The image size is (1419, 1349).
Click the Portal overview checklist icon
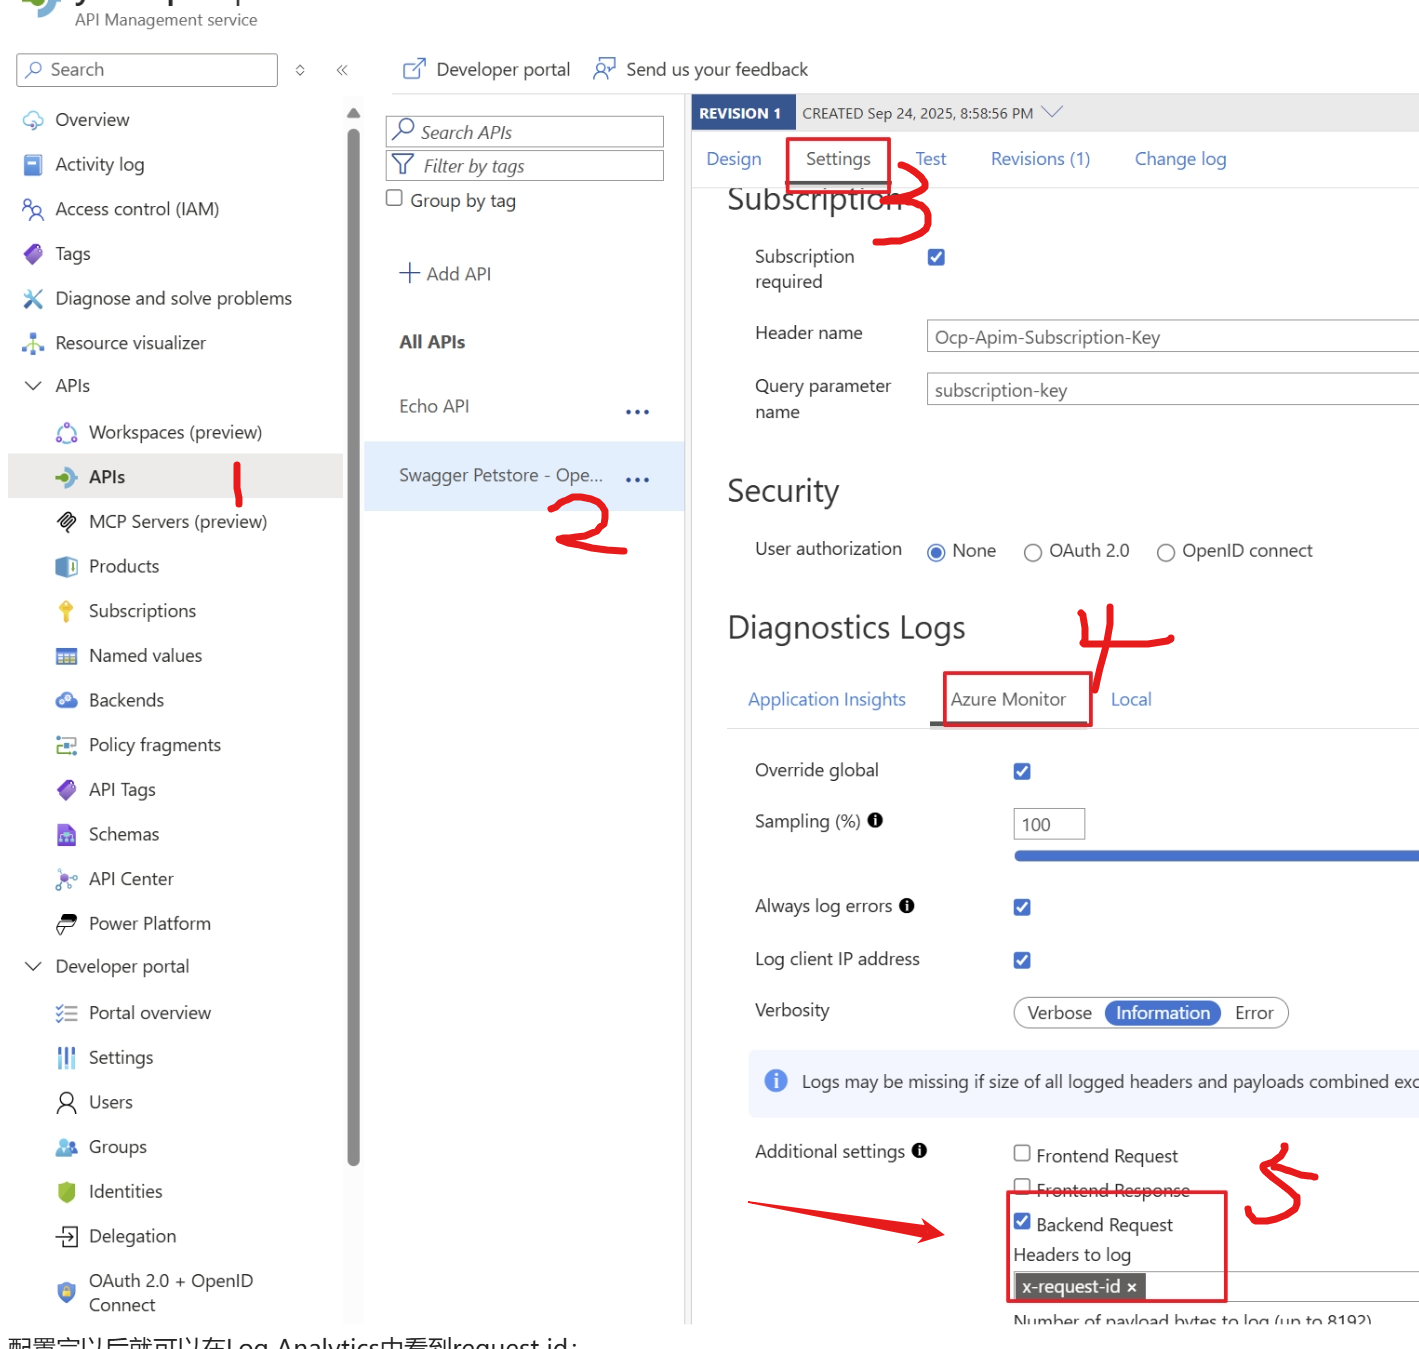pos(67,1013)
